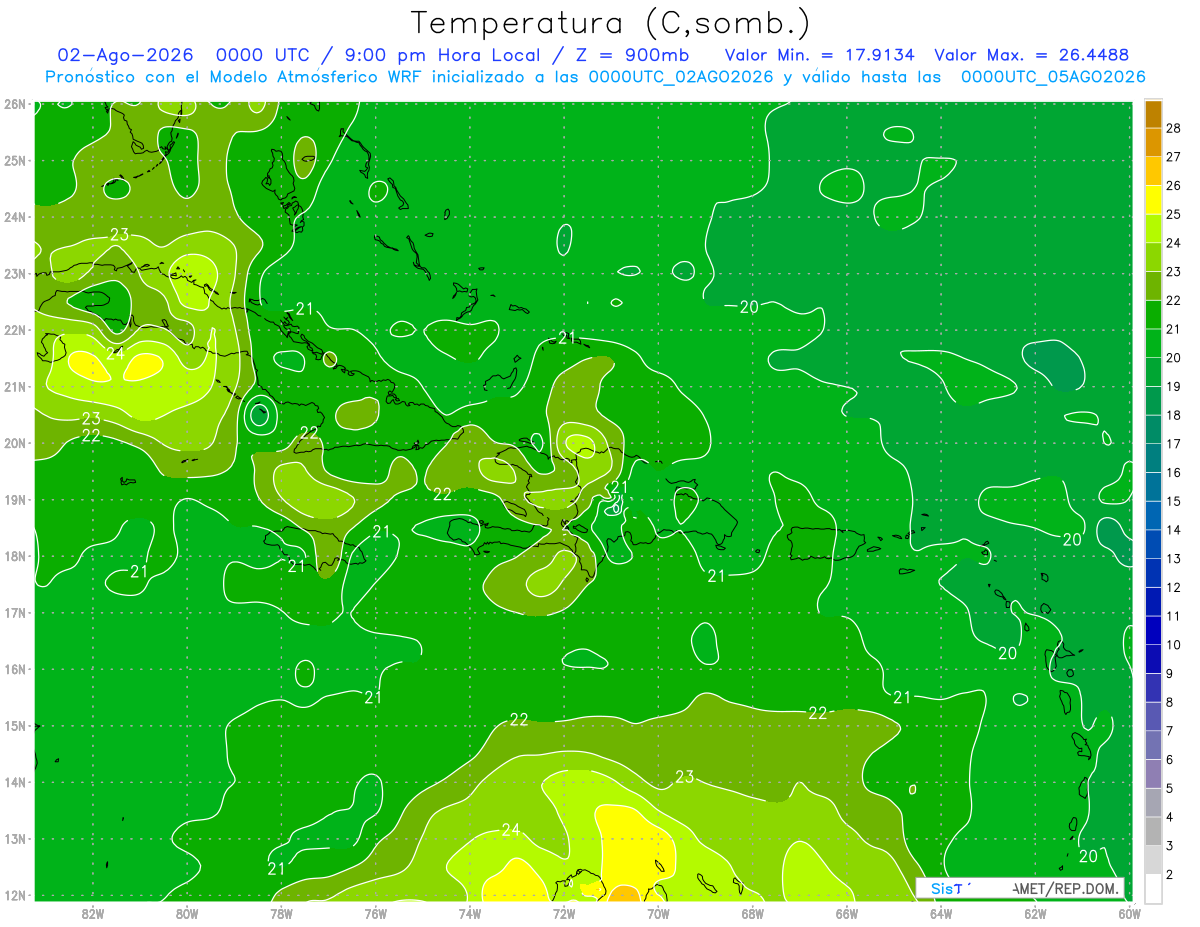
Task: Click latitude axis label 15N
Action: coord(14,725)
